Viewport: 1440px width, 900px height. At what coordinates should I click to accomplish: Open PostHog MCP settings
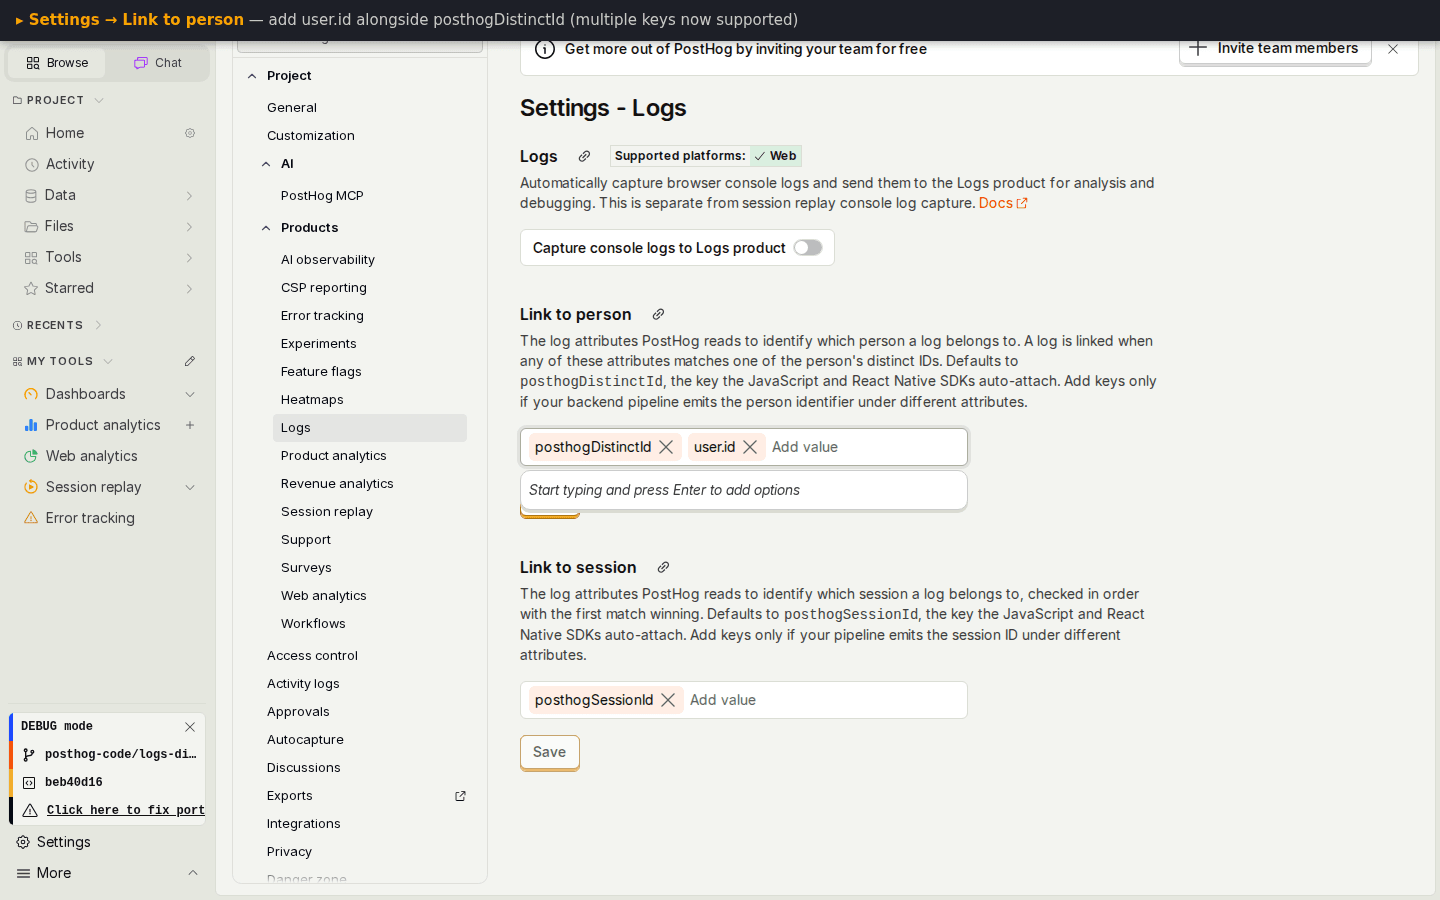point(322,196)
